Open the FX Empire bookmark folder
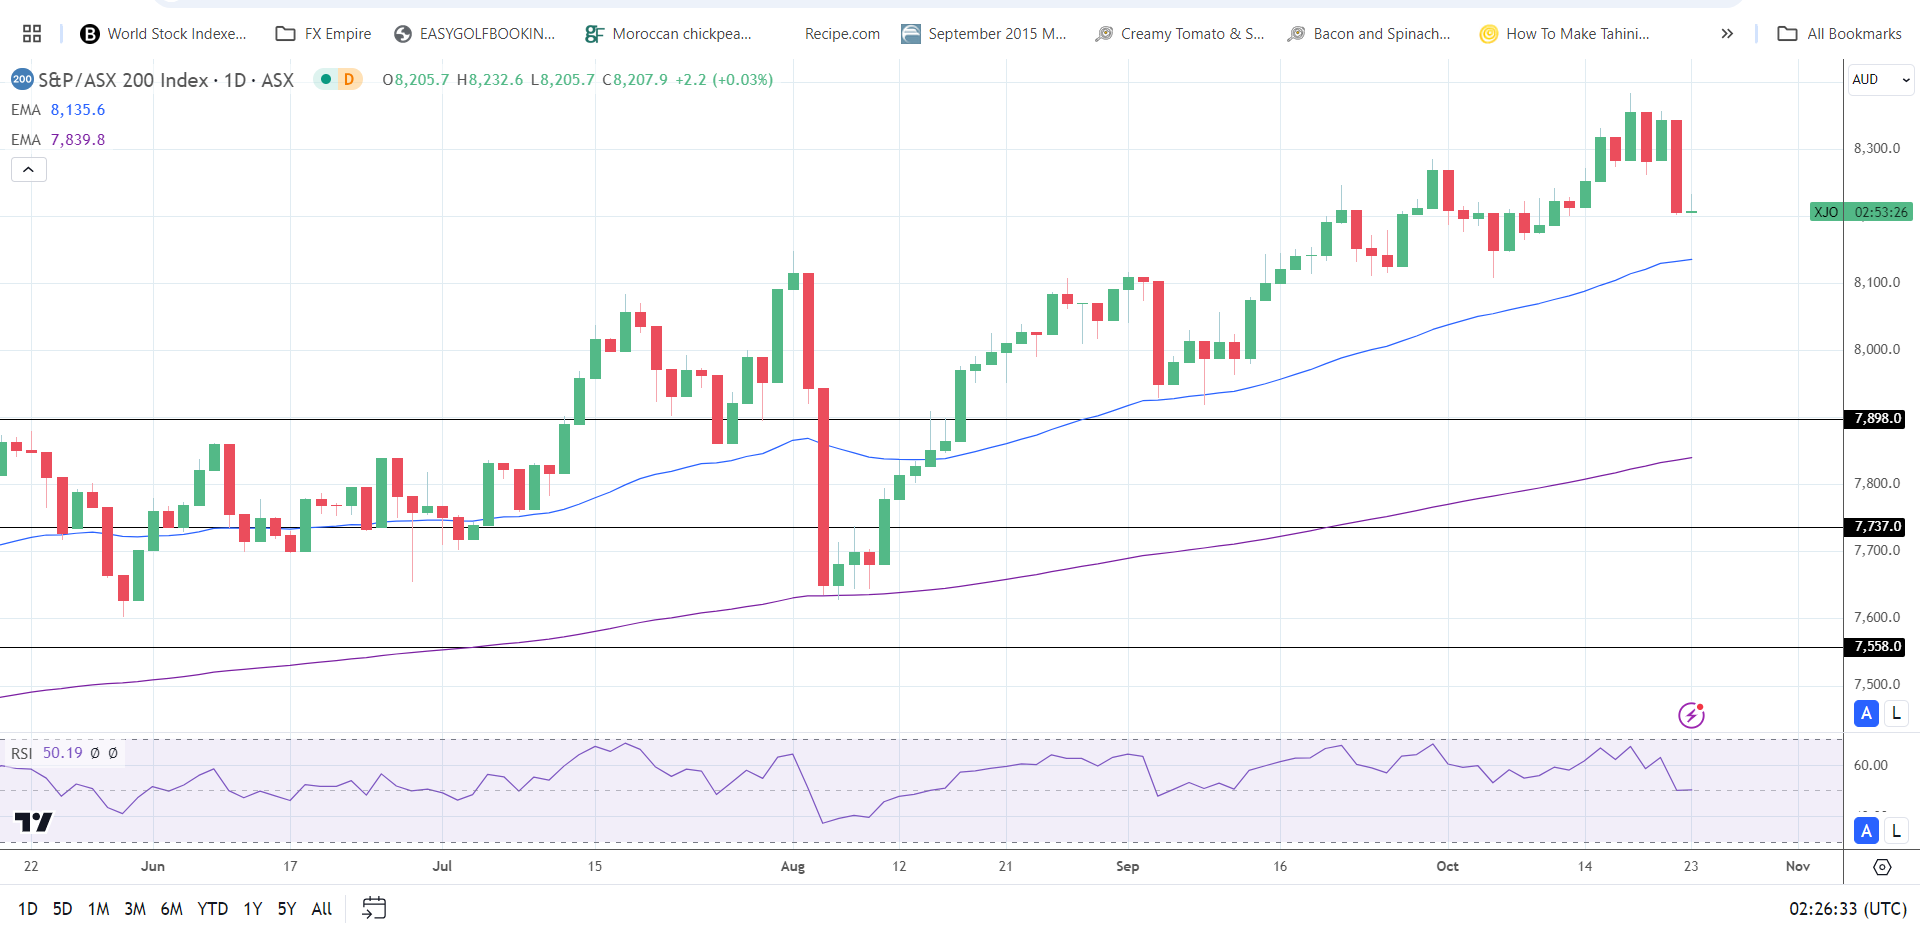The image size is (1920, 930). tap(323, 34)
